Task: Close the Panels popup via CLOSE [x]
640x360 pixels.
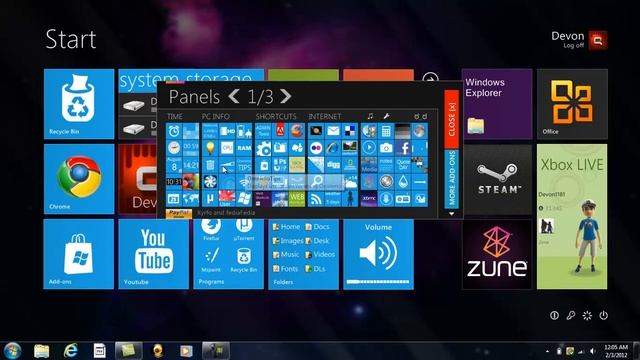Action: coord(451,119)
